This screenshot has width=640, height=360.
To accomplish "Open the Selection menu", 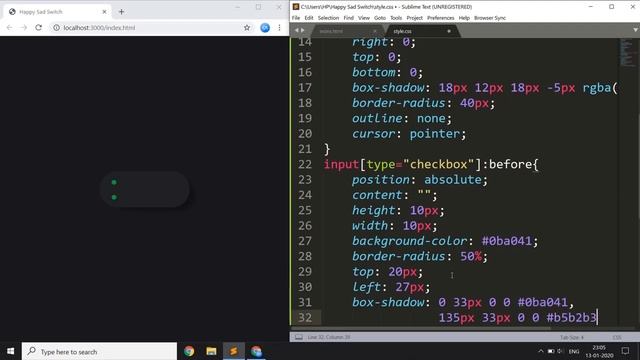I will pos(328,18).
